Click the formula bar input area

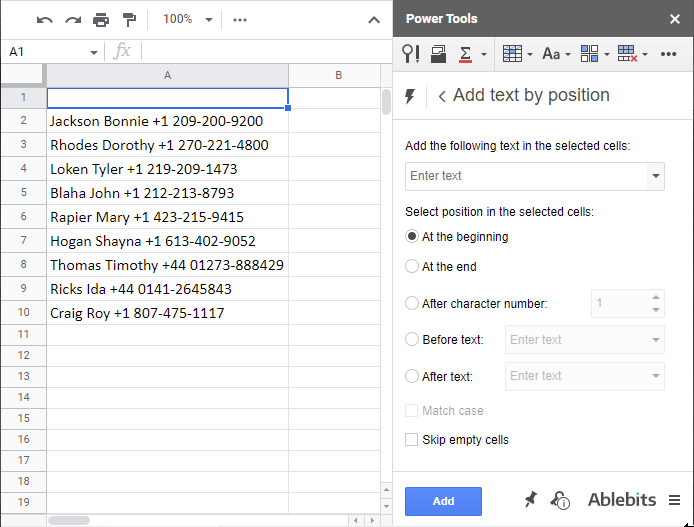pos(267,52)
